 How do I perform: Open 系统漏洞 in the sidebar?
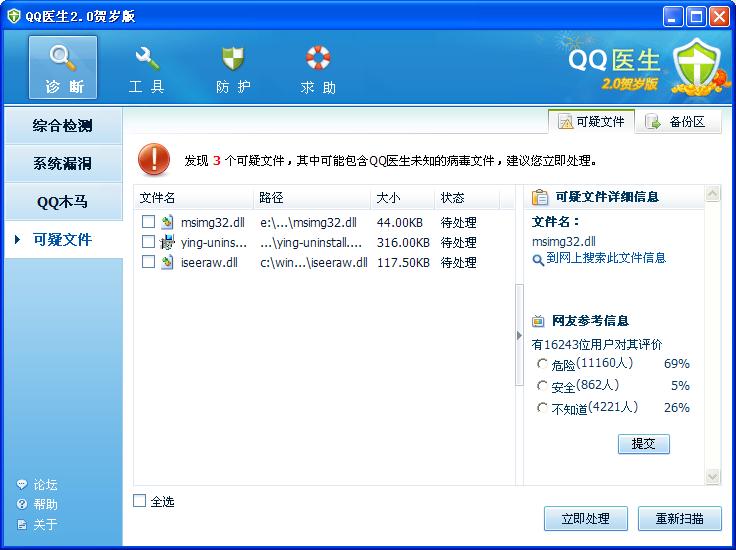pyautogui.click(x=63, y=164)
